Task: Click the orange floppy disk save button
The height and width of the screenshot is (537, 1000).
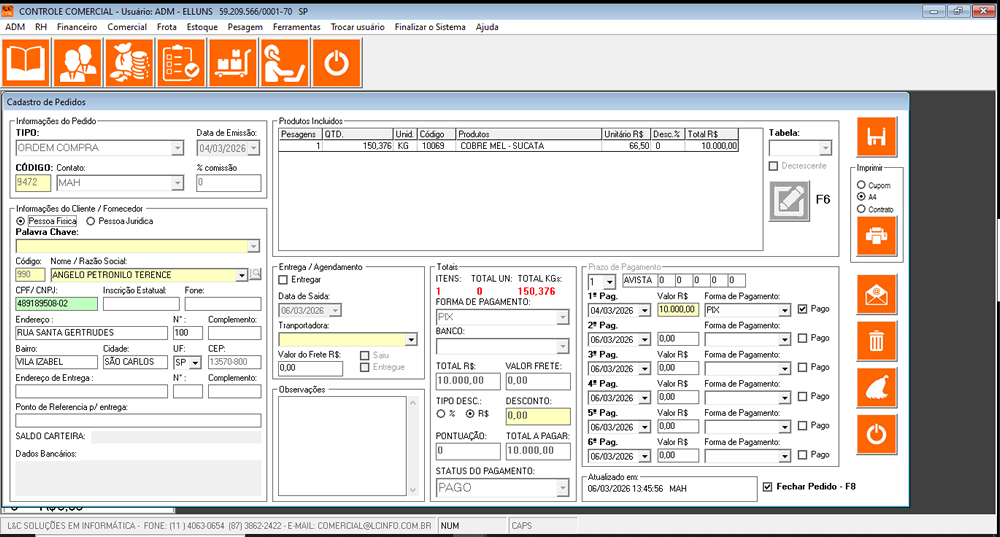Action: click(x=877, y=138)
